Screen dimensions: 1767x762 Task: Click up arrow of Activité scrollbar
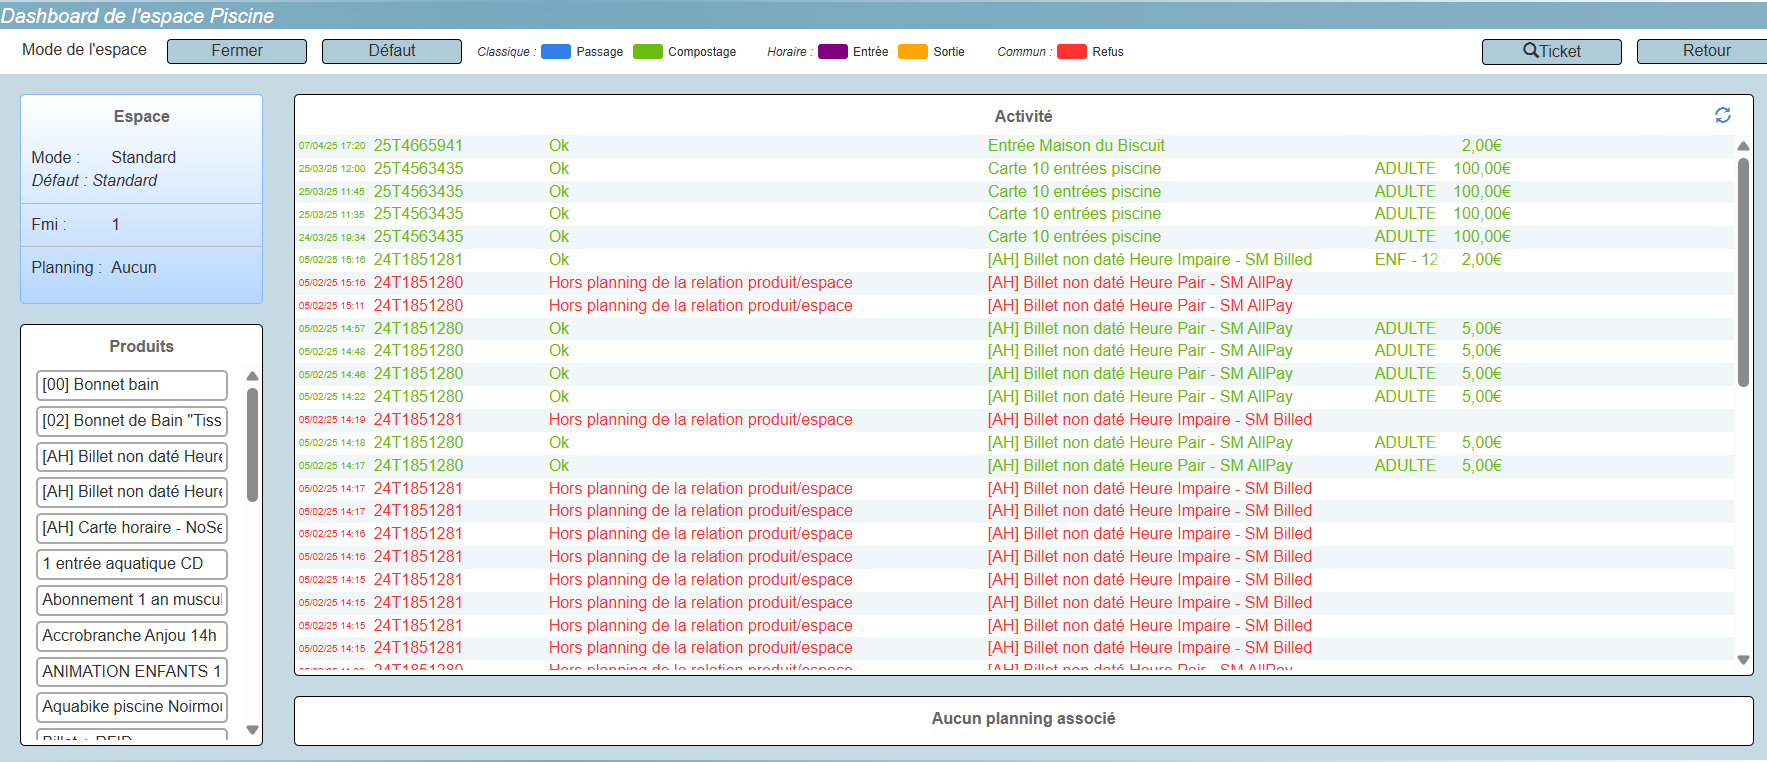point(1743,146)
